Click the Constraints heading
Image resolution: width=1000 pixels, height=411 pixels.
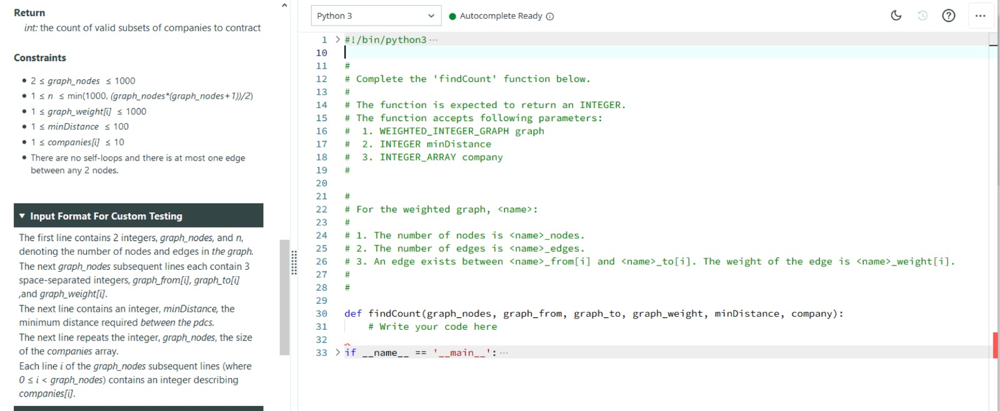[x=40, y=58]
